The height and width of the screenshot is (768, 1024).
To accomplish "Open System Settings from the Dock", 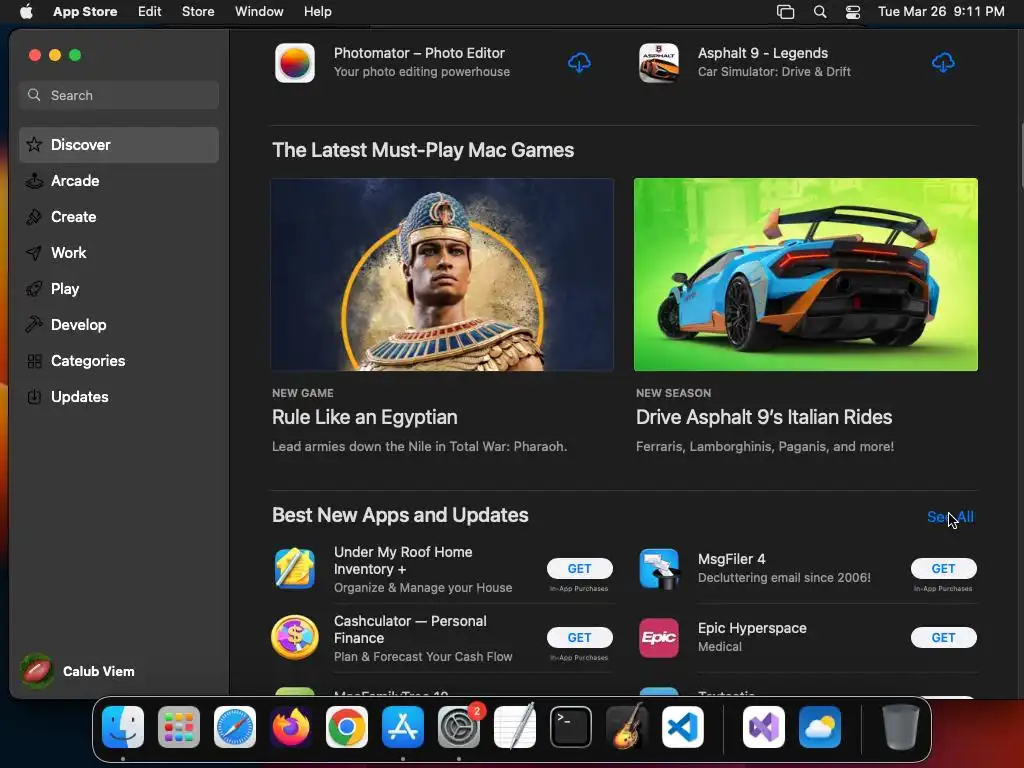I will tap(459, 727).
